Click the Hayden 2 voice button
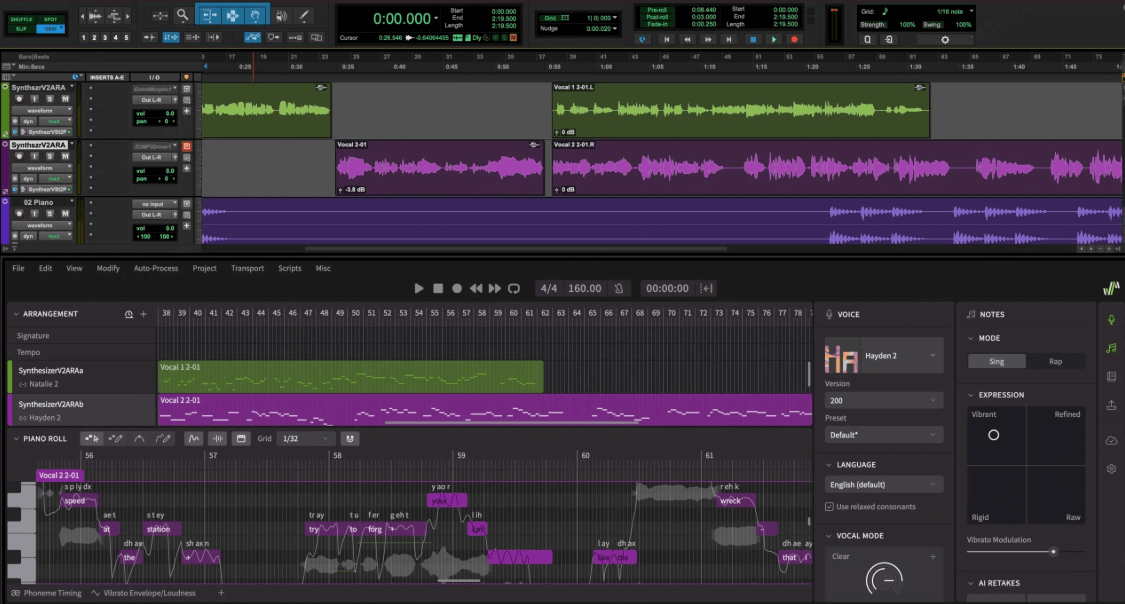The height and width of the screenshot is (604, 1125). (x=882, y=354)
